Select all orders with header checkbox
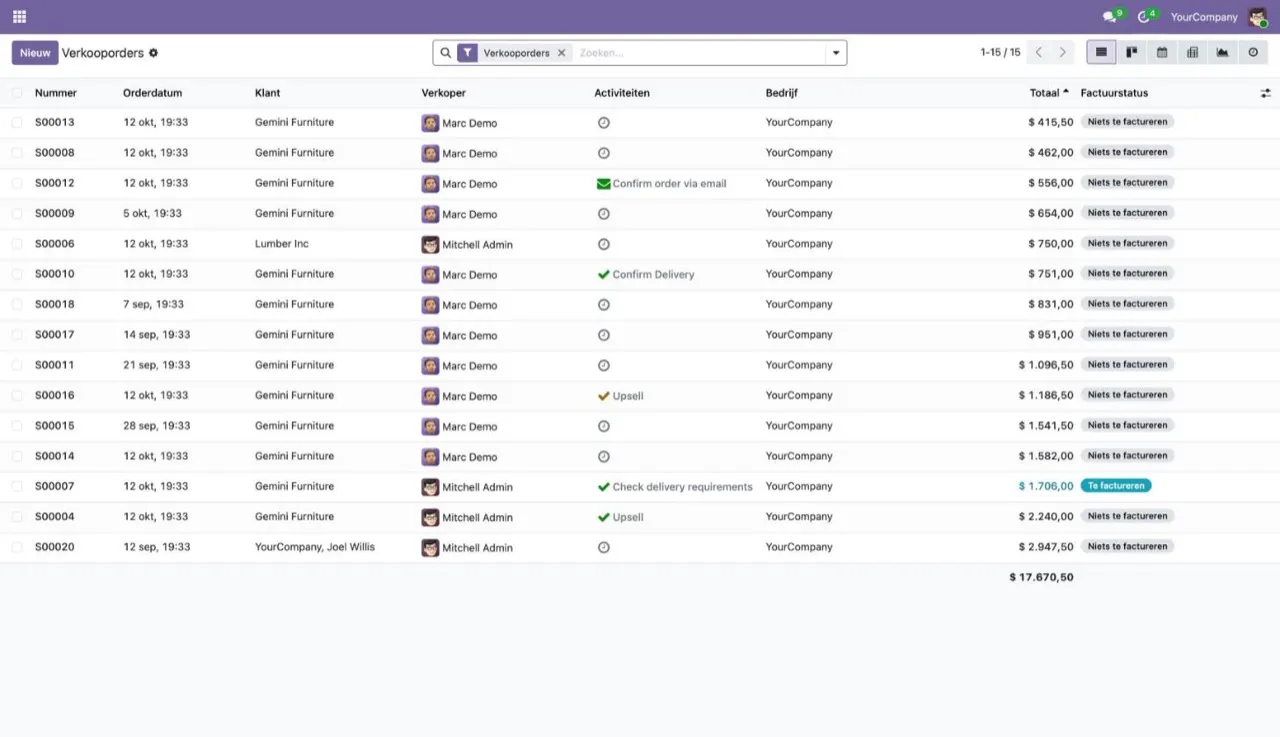The width and height of the screenshot is (1280, 737). click(17, 93)
